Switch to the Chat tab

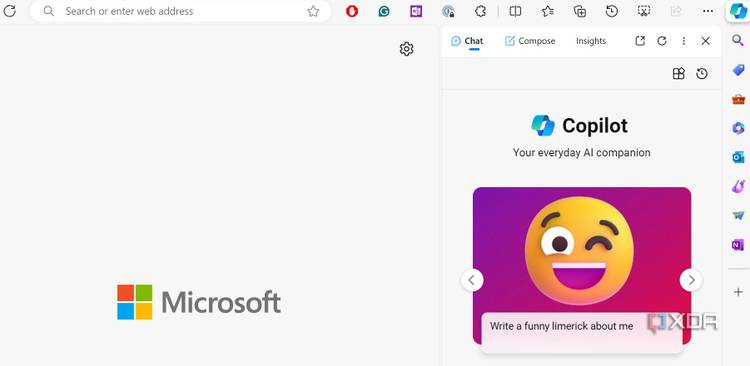tap(467, 41)
